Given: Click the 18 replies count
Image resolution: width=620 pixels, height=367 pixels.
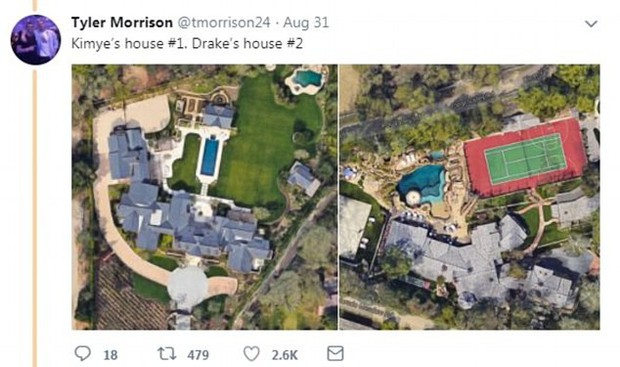Looking at the screenshot, I should tap(110, 355).
